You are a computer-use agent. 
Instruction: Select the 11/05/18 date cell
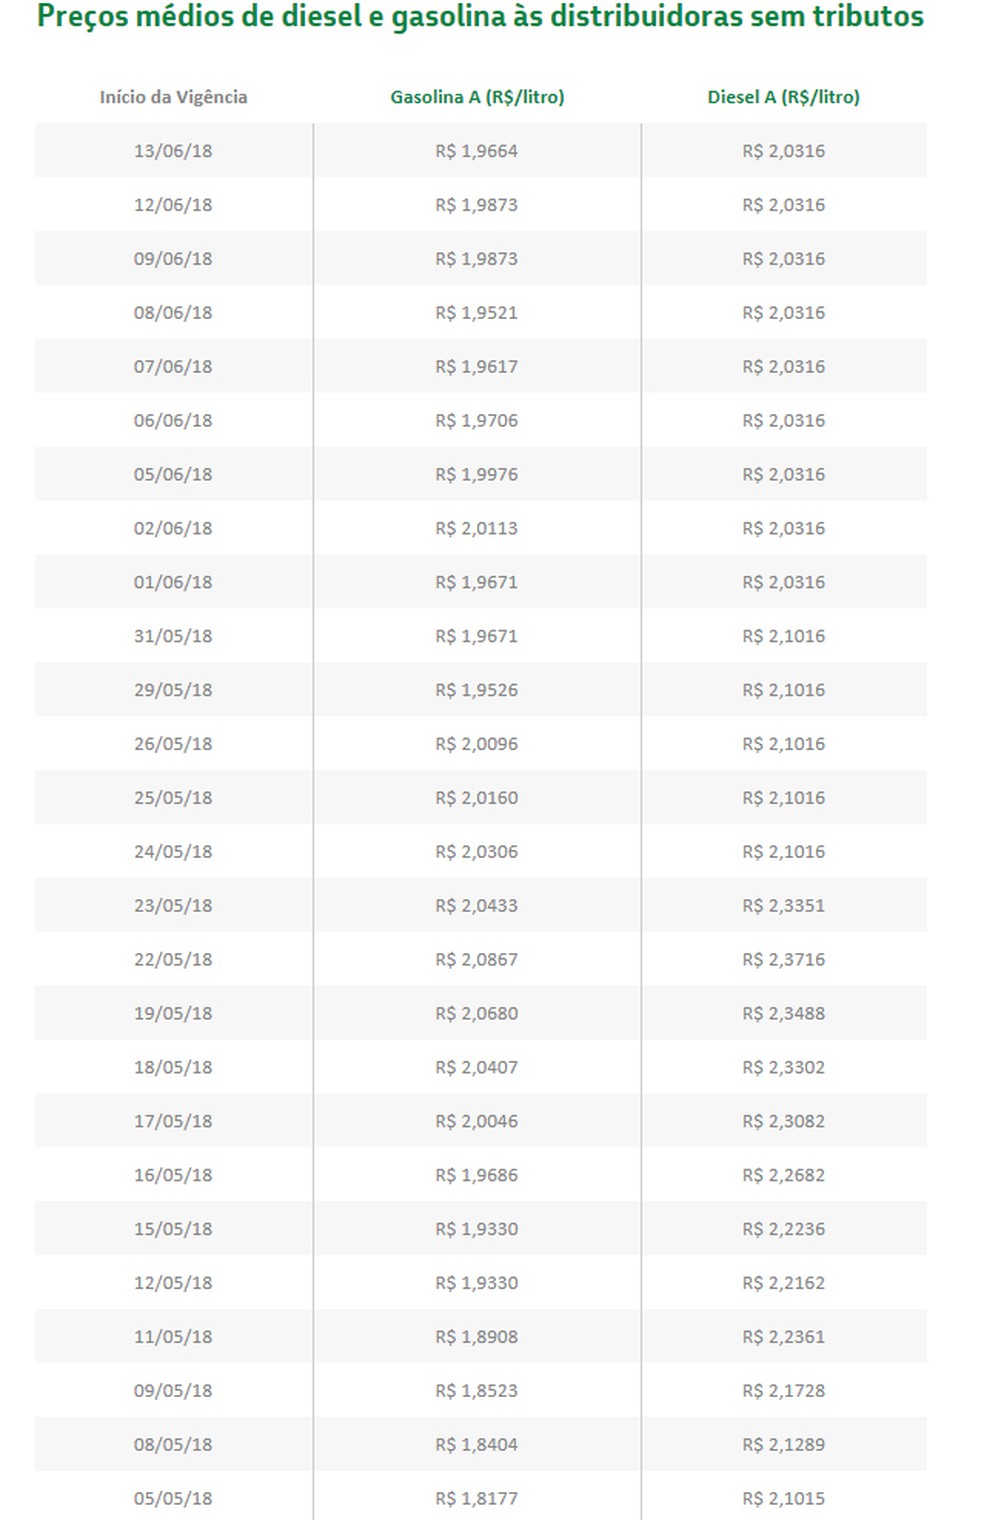click(x=173, y=1337)
